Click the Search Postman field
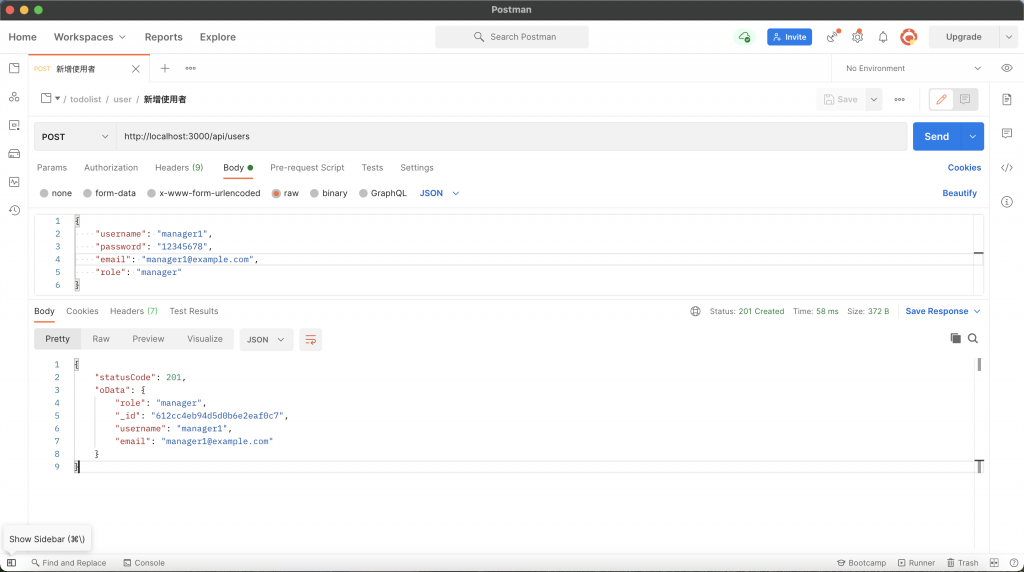The image size is (1024, 572). pos(511,37)
